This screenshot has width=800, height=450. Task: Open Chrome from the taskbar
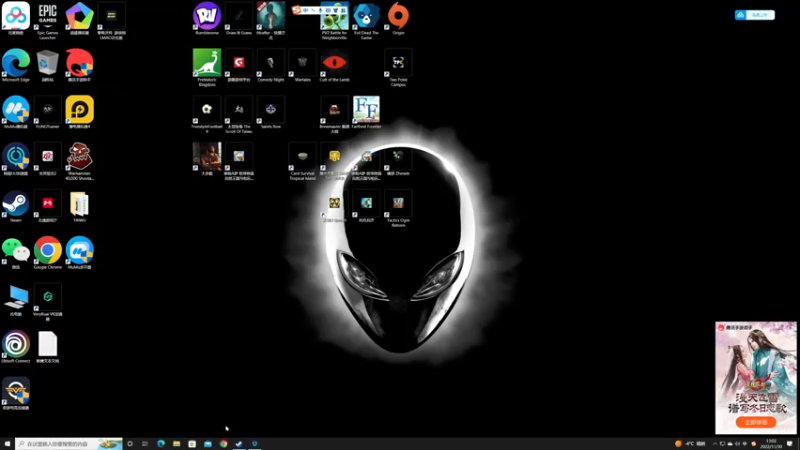click(223, 444)
